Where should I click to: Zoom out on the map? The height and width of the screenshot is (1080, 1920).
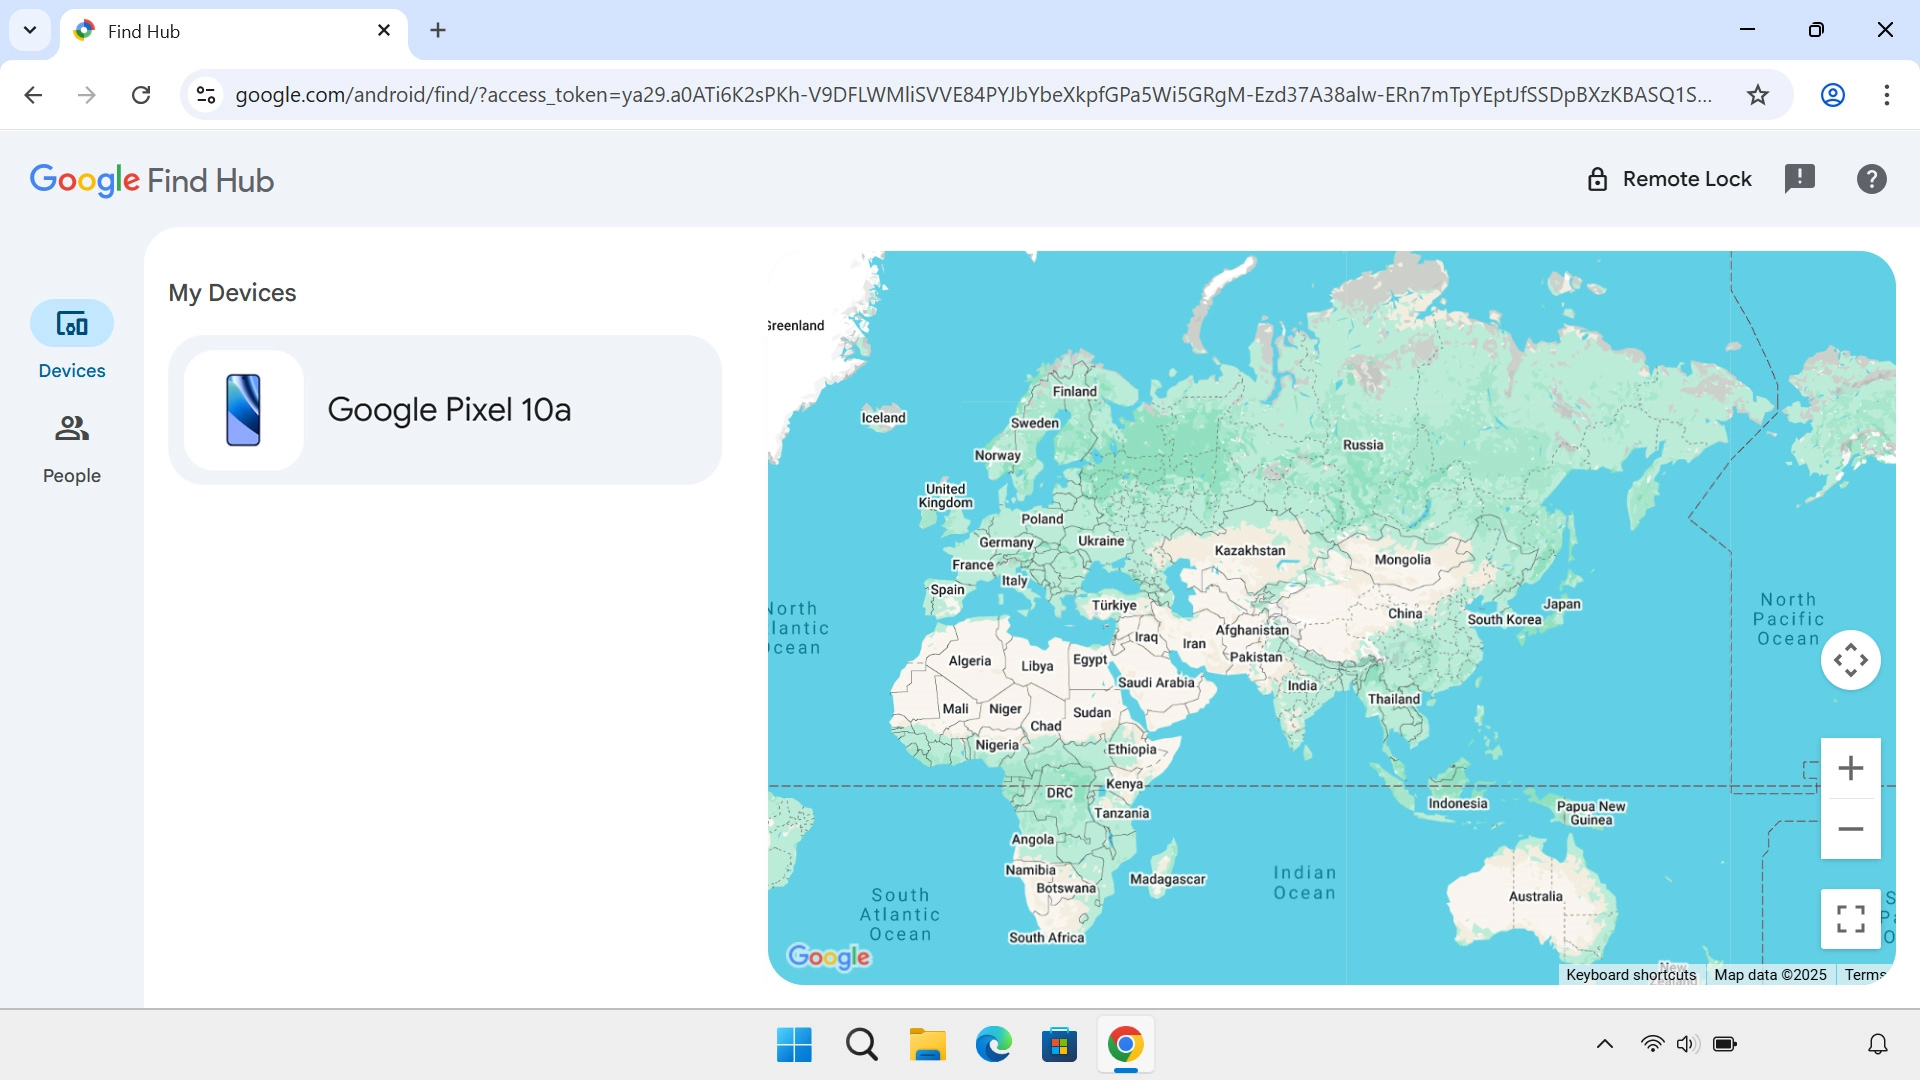tap(1850, 829)
